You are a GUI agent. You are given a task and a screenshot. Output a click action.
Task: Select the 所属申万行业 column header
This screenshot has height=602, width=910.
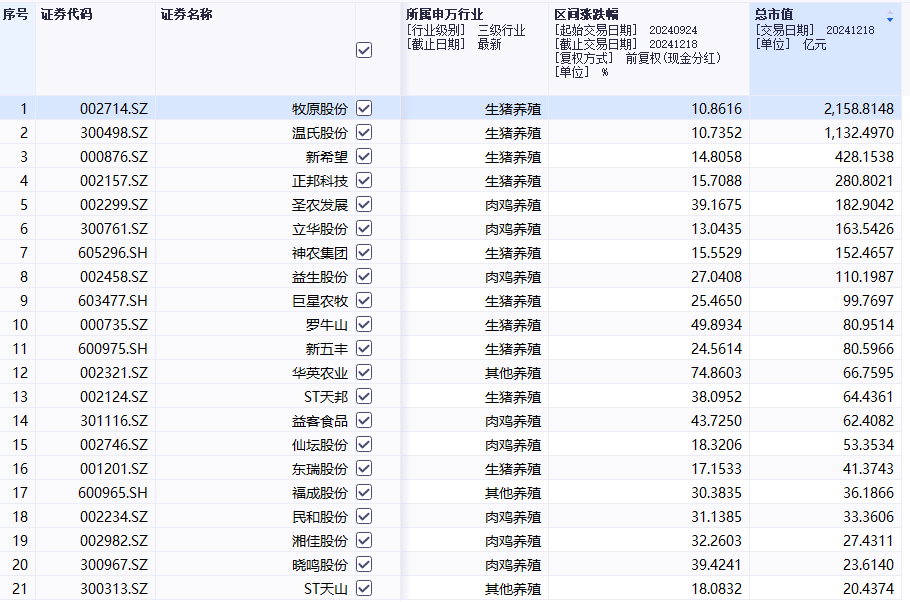tap(443, 15)
